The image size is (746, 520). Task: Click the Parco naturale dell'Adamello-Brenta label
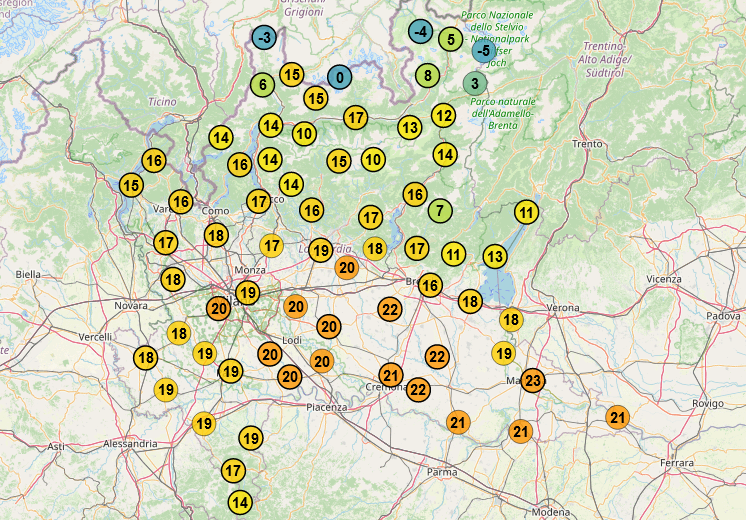(503, 114)
